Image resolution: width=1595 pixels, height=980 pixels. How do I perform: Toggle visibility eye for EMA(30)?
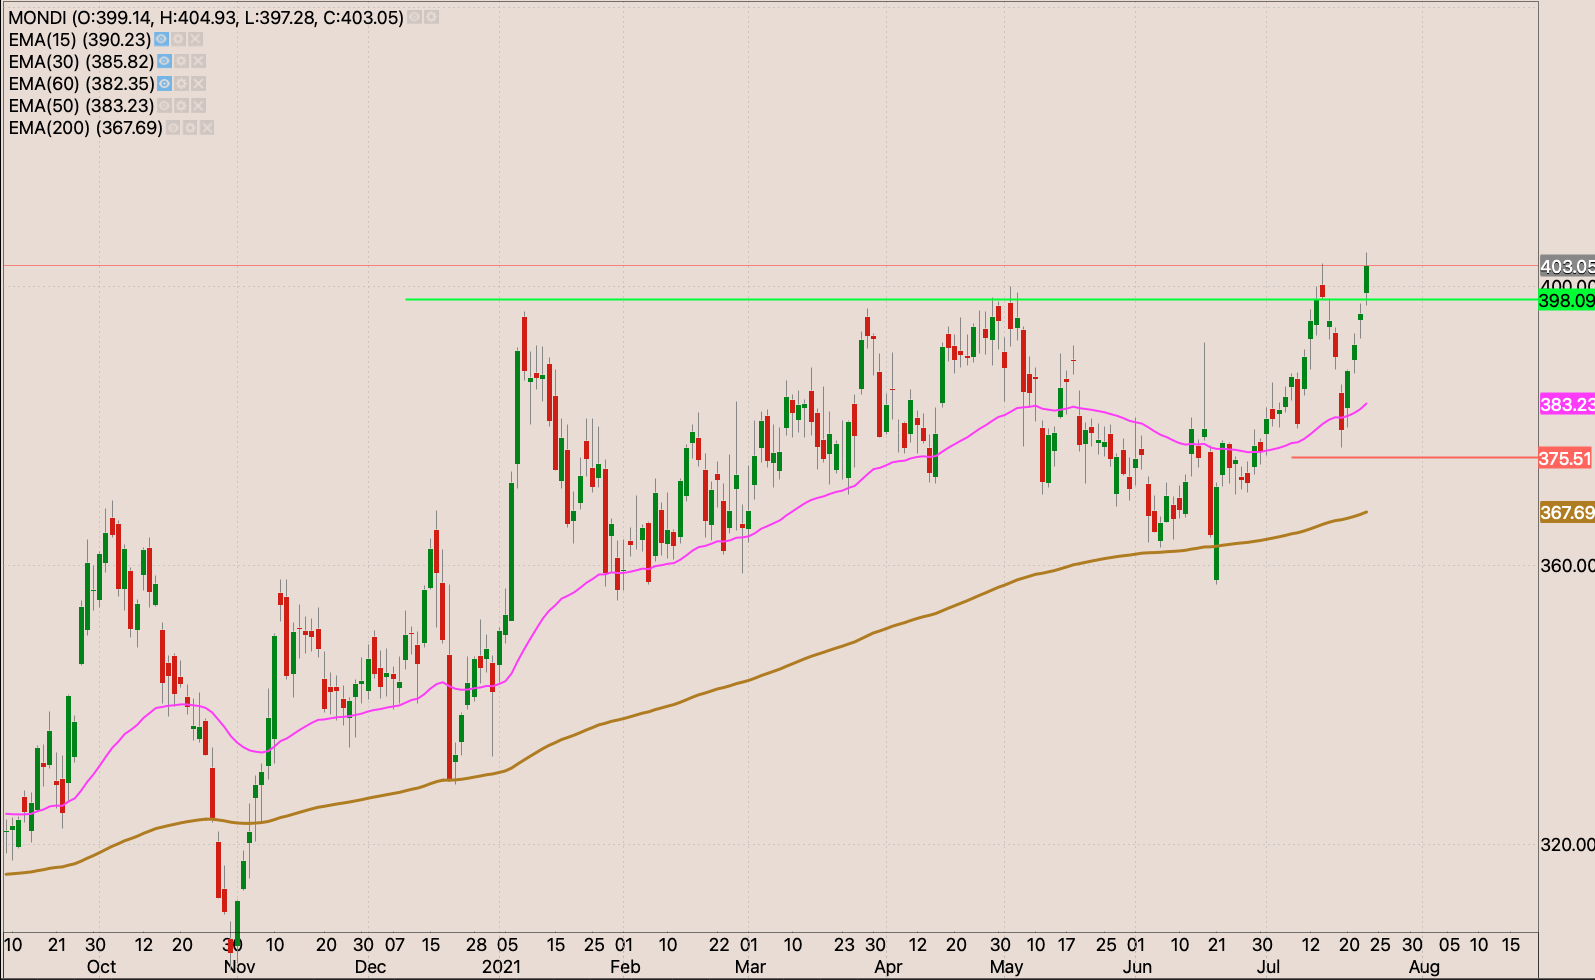pyautogui.click(x=164, y=61)
